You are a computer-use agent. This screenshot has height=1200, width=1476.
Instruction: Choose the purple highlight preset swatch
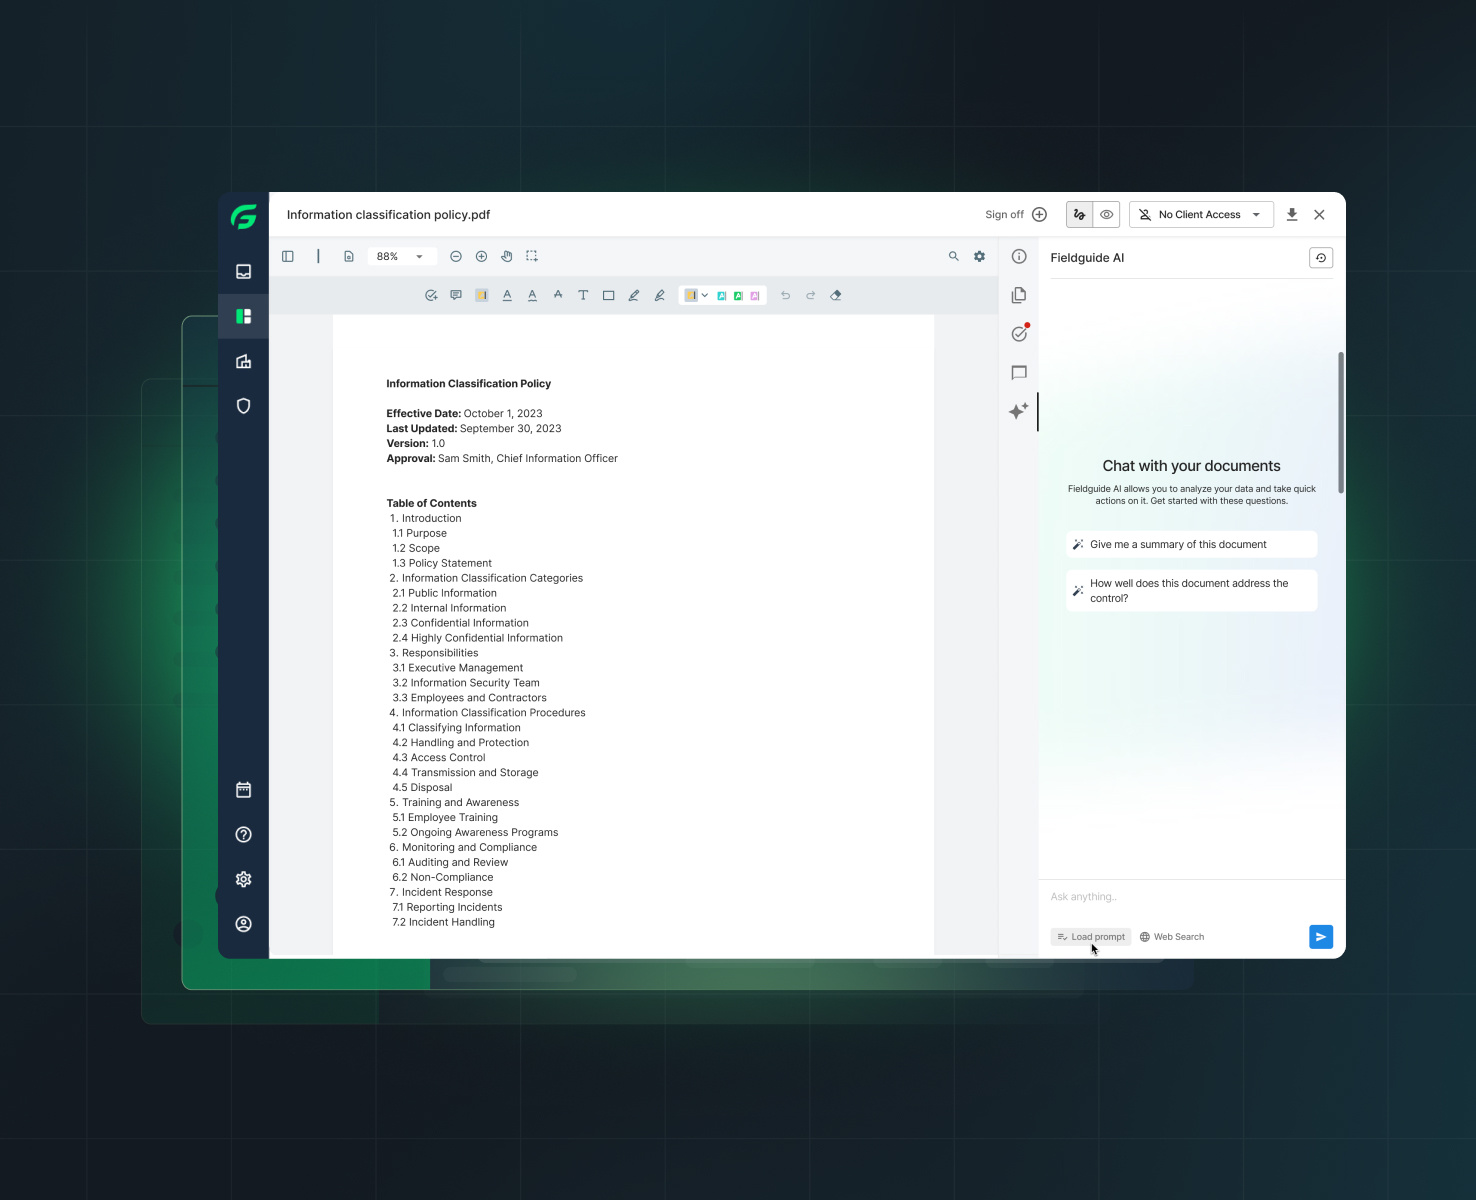755,295
